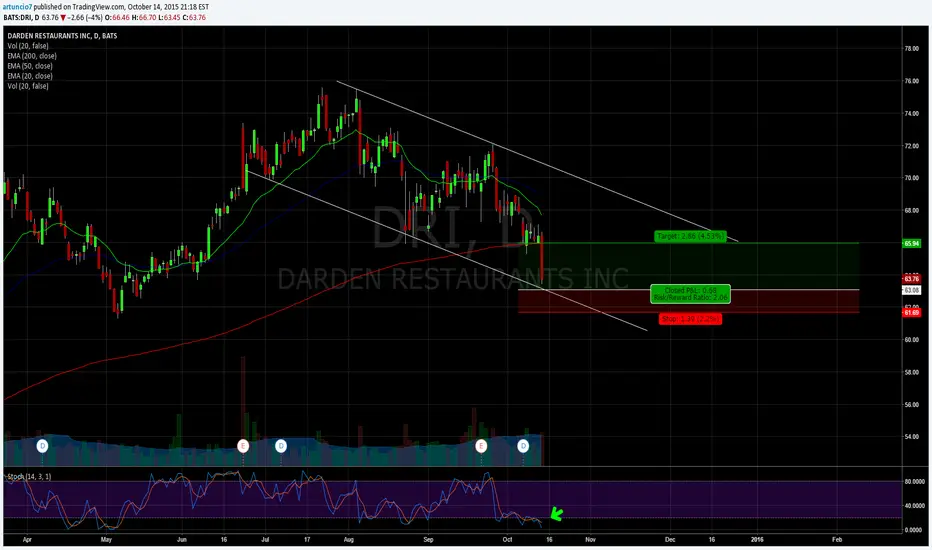Select the EMA (20, close) indicator label

click(x=30, y=76)
